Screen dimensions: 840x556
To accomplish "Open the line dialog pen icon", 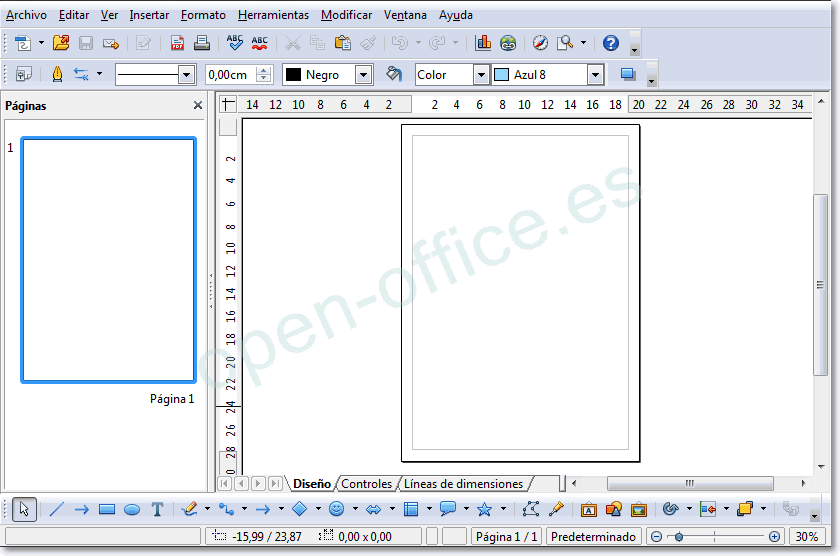I will coord(57,74).
